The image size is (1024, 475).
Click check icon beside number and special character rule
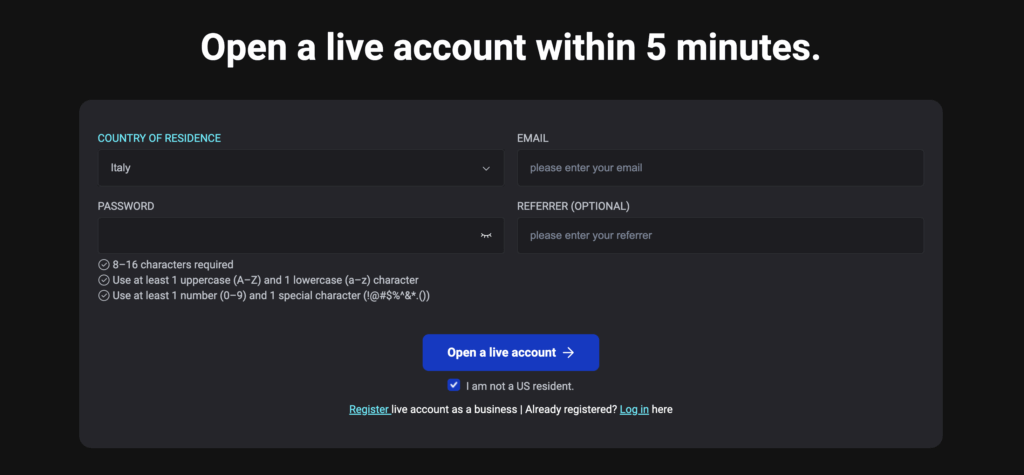point(104,296)
